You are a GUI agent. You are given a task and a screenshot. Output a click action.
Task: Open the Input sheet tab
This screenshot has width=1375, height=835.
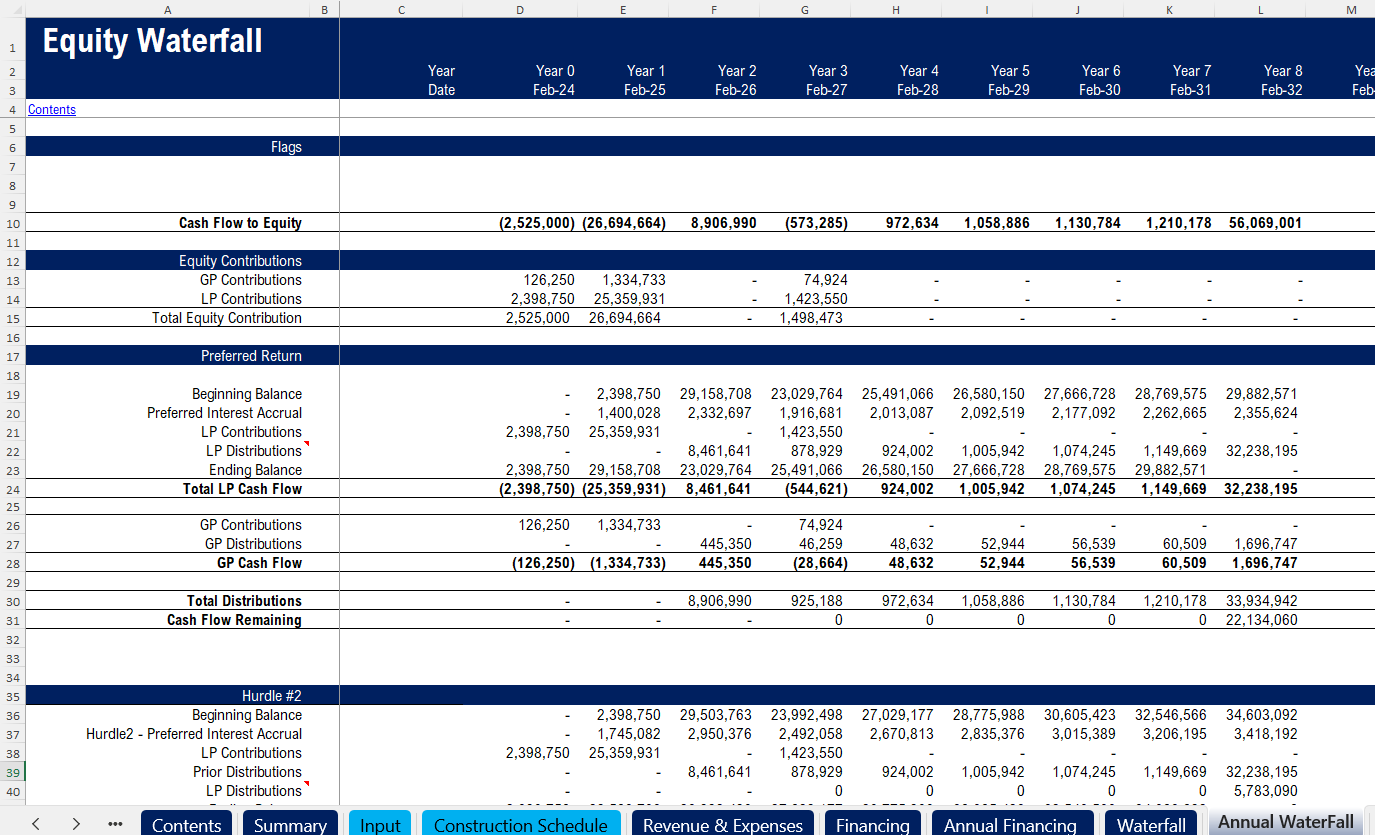(x=380, y=824)
